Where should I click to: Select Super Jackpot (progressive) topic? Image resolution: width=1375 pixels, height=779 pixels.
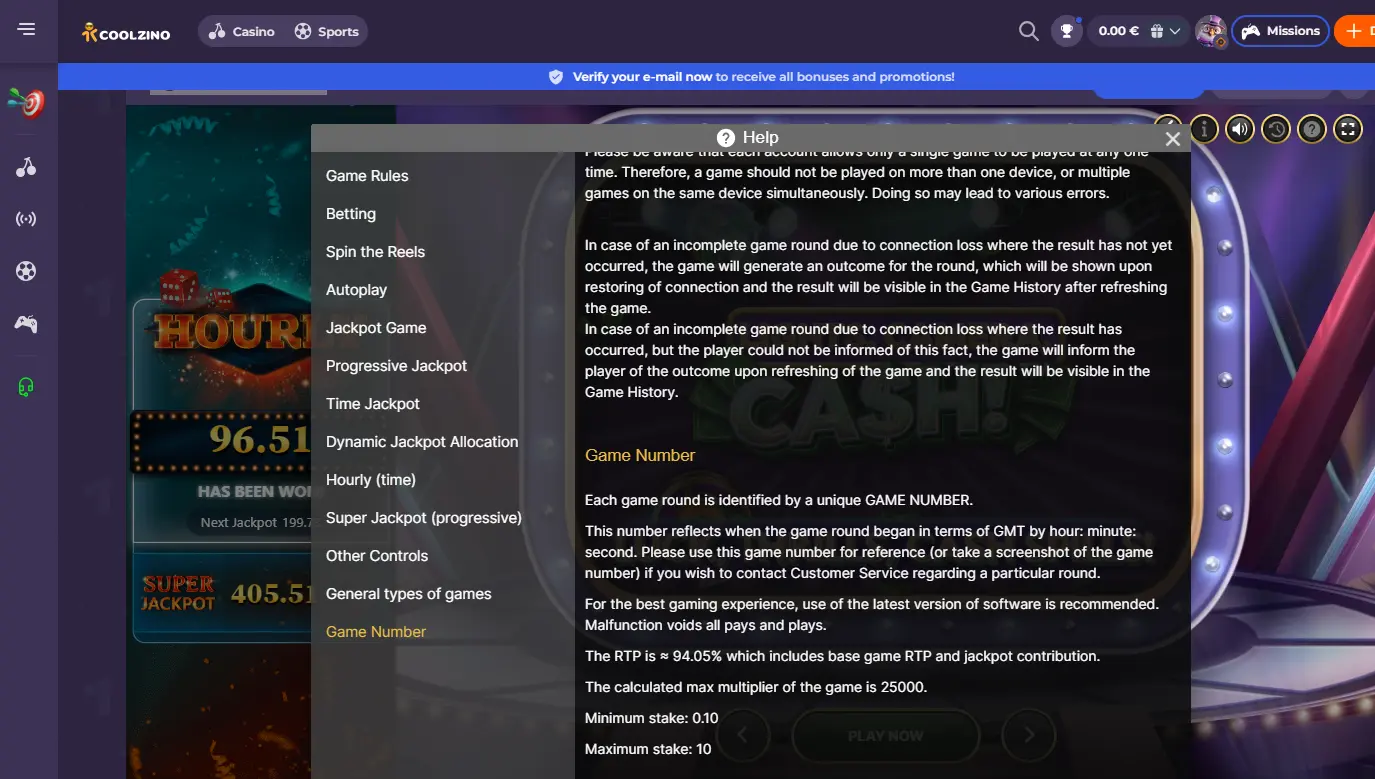click(424, 518)
